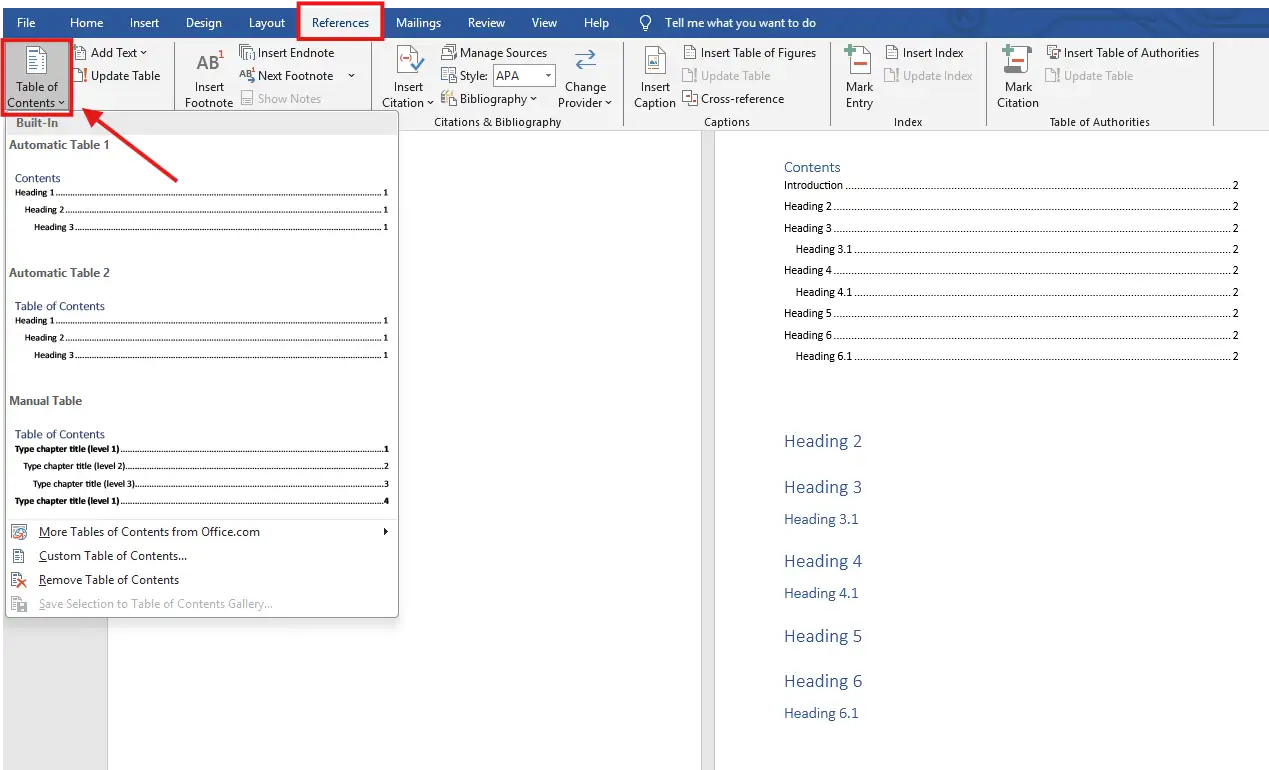Click the Contents title in the document

tap(812, 167)
